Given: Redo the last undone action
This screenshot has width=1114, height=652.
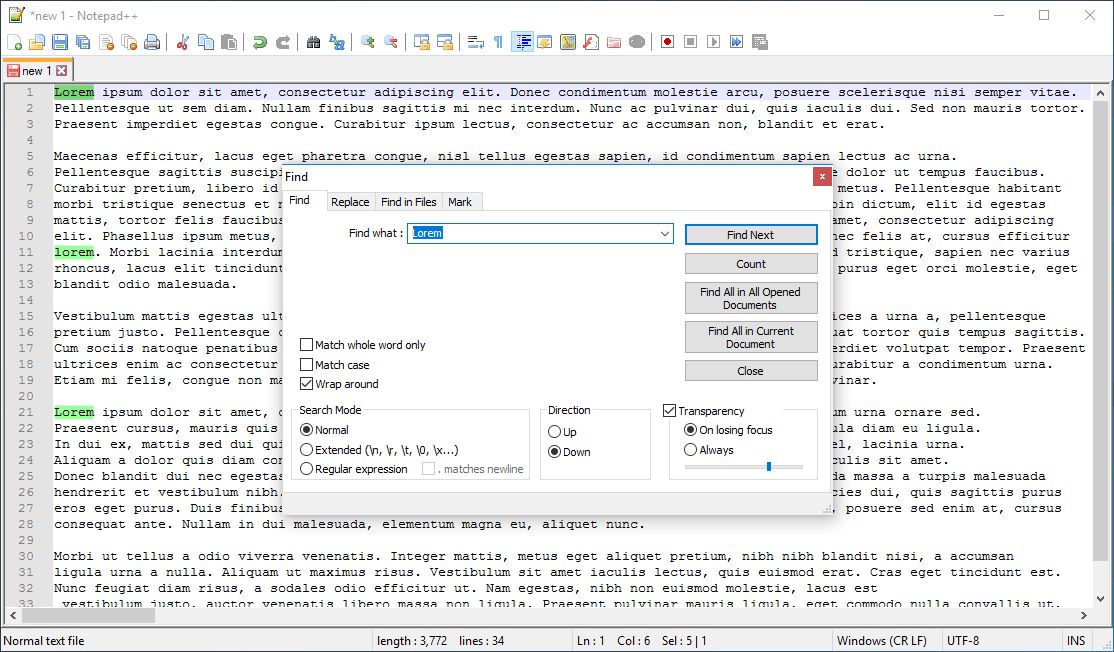Looking at the screenshot, I should (x=283, y=43).
